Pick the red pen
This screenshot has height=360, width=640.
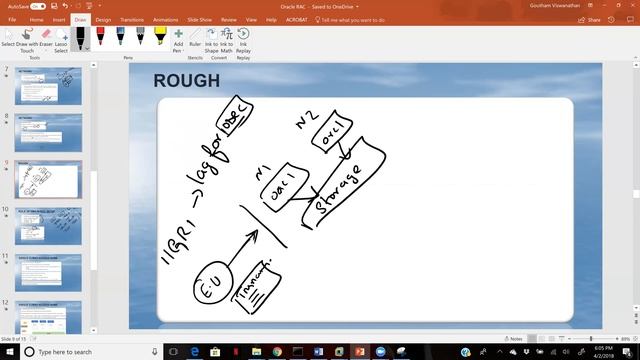100,36
